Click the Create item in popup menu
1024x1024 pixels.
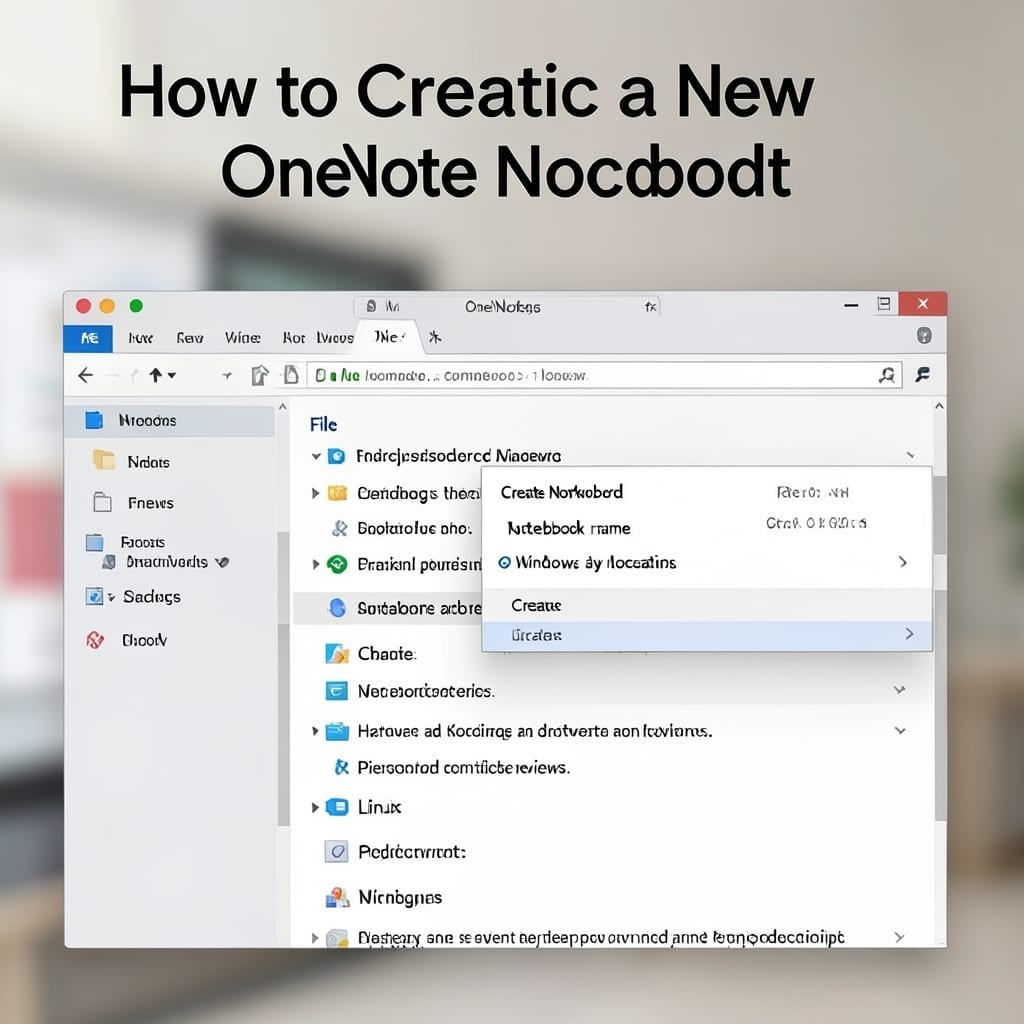707,605
